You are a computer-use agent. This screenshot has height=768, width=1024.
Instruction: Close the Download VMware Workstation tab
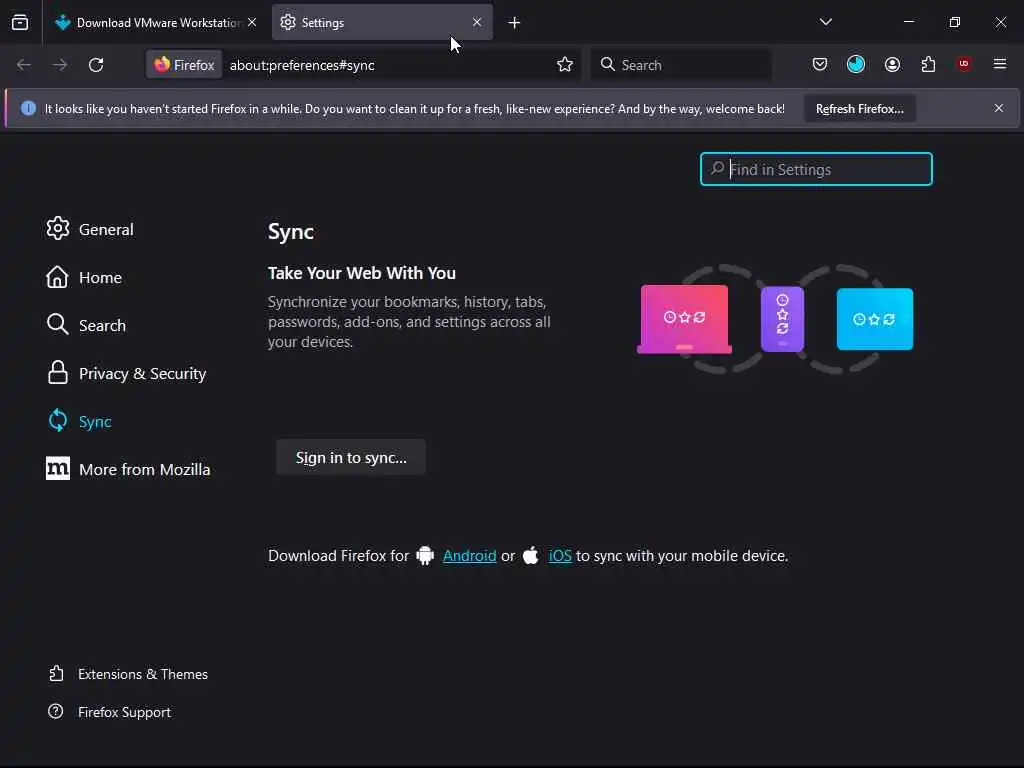(252, 22)
